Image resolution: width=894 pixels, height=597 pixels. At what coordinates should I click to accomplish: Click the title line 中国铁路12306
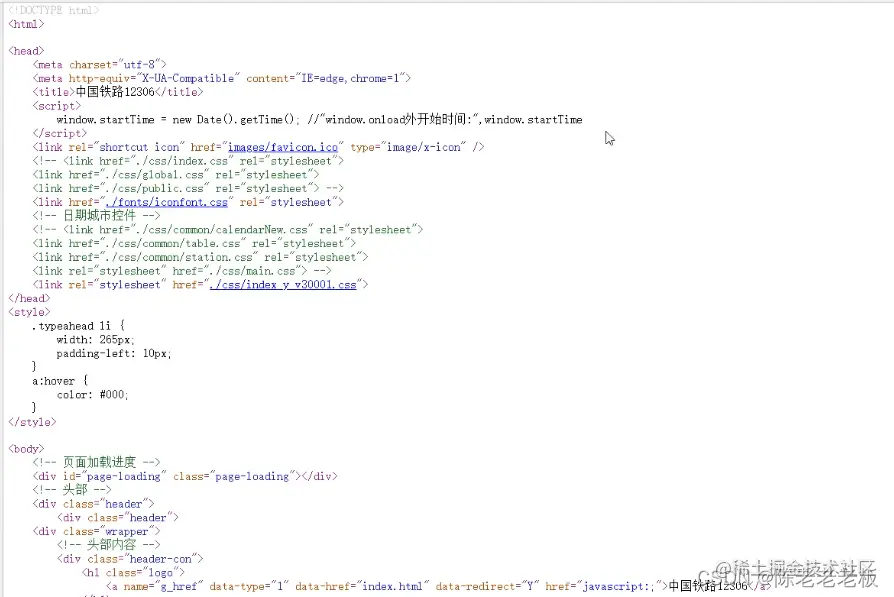point(117,92)
